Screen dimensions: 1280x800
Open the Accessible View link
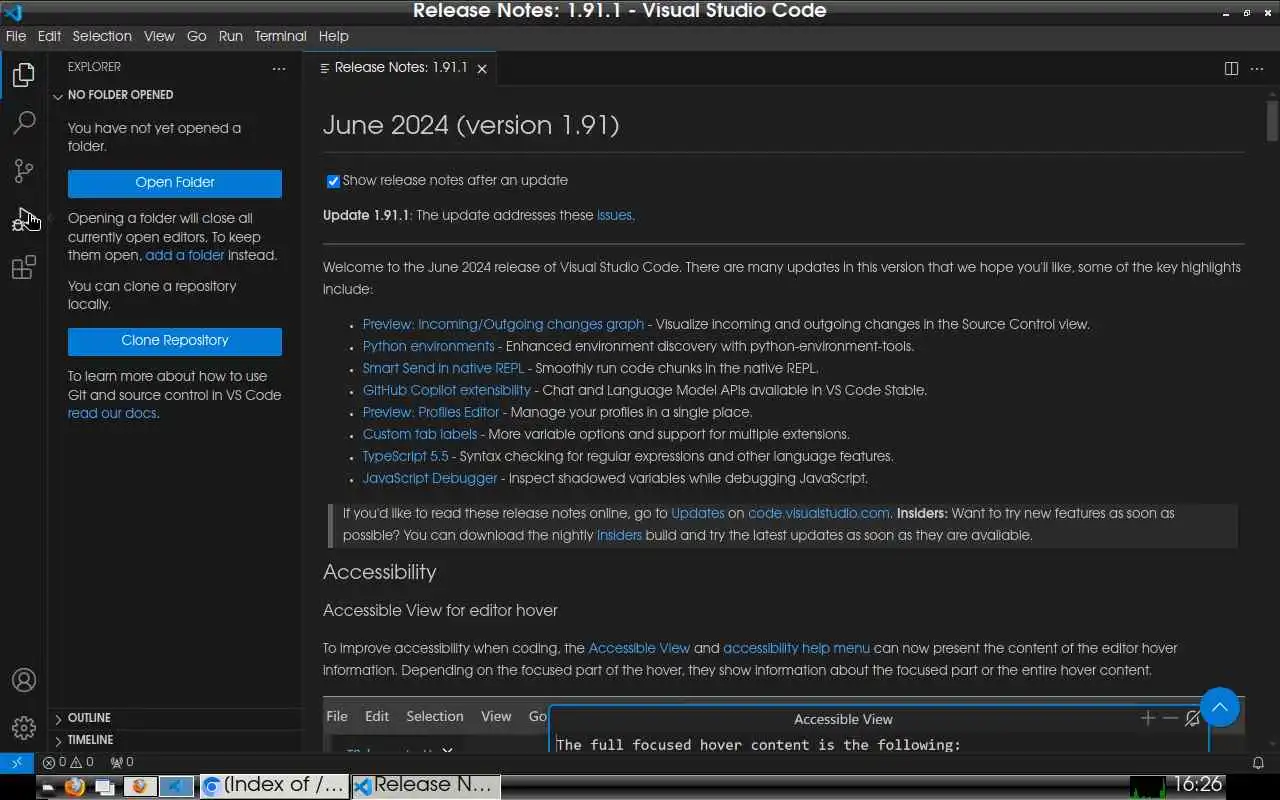[x=639, y=648]
